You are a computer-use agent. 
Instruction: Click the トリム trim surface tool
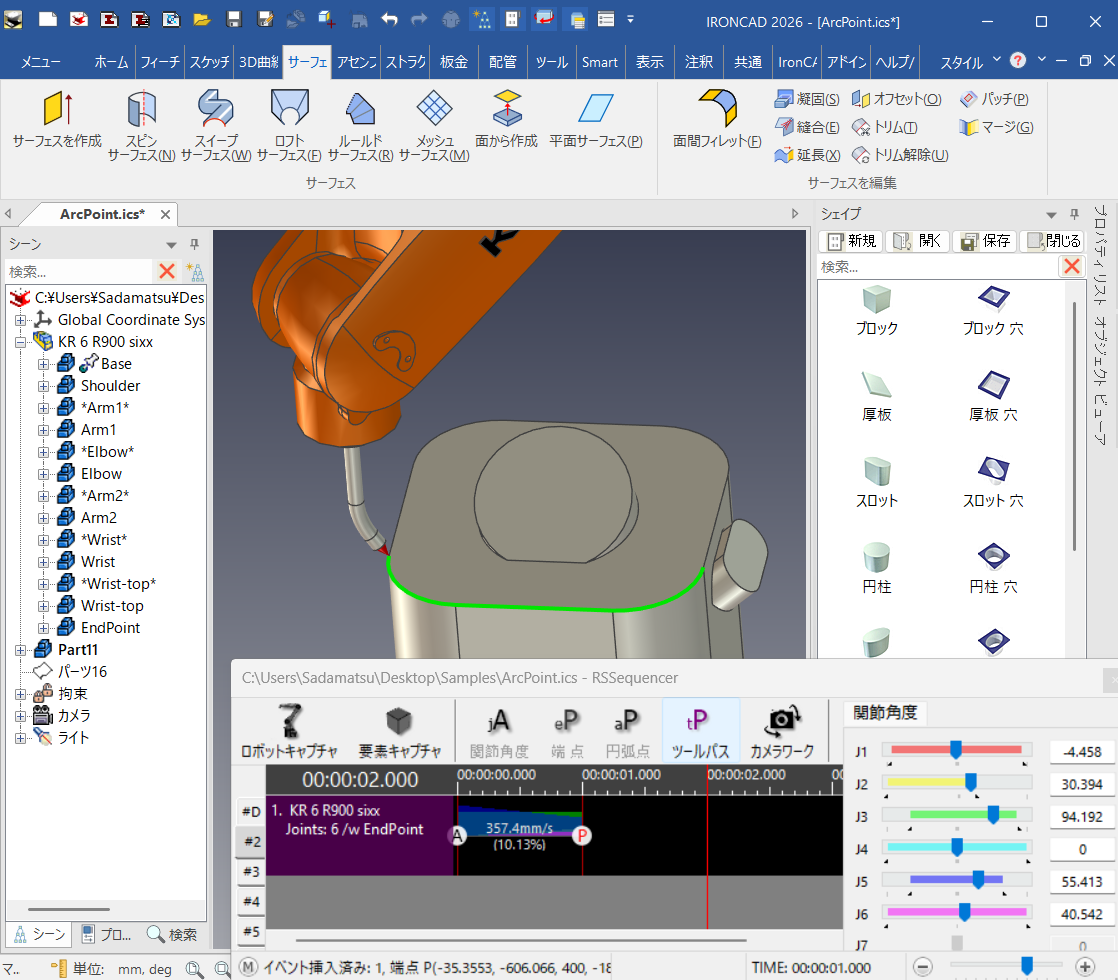(885, 127)
